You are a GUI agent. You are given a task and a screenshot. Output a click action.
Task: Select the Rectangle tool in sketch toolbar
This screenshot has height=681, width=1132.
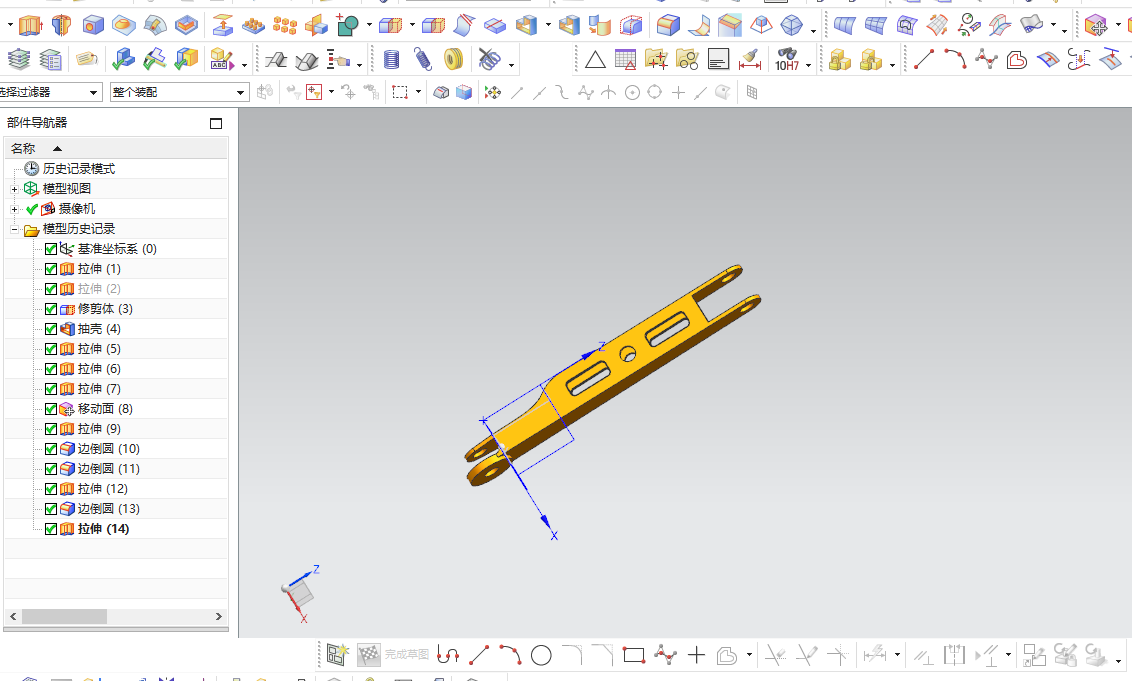(634, 655)
